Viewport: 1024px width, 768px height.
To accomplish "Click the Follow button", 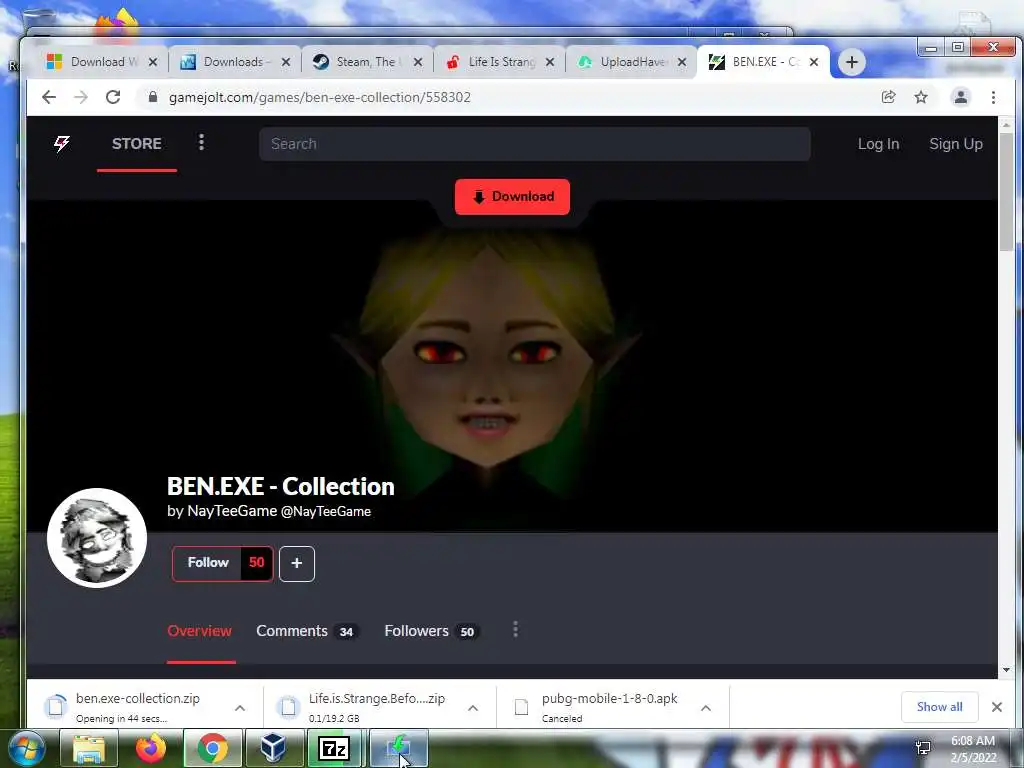I will [208, 563].
